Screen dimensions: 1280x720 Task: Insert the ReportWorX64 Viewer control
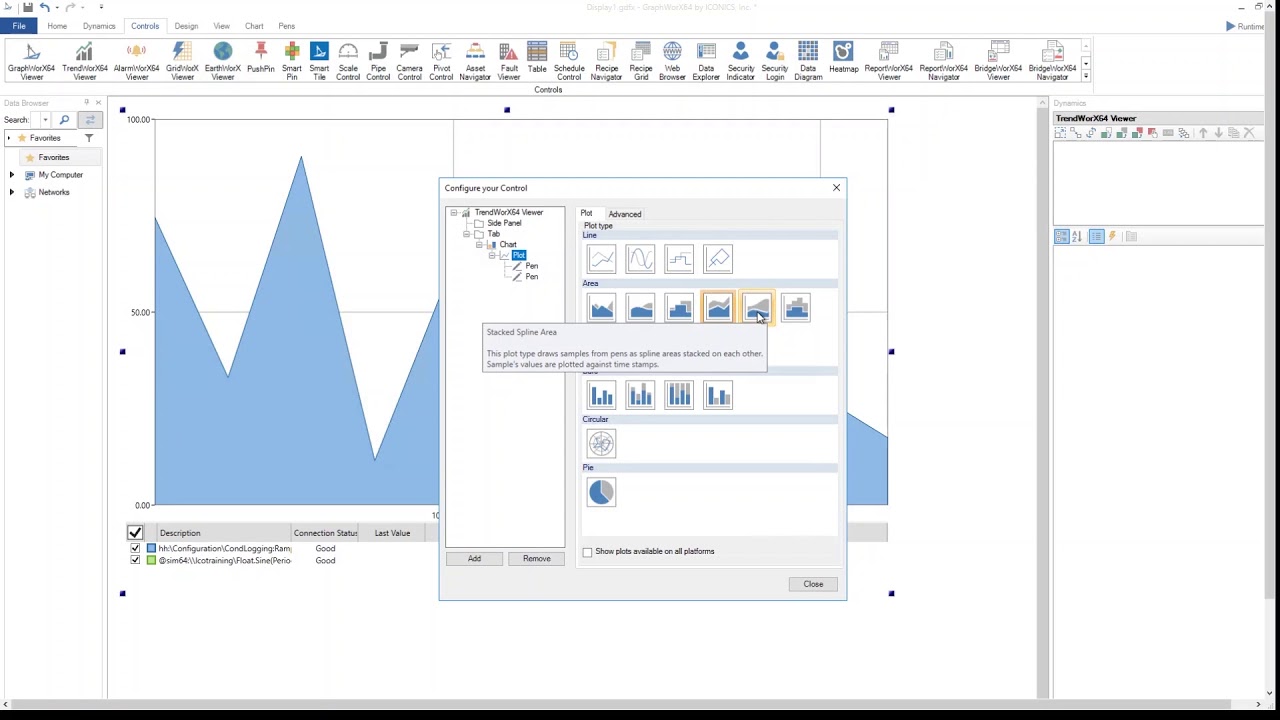pos(889,61)
